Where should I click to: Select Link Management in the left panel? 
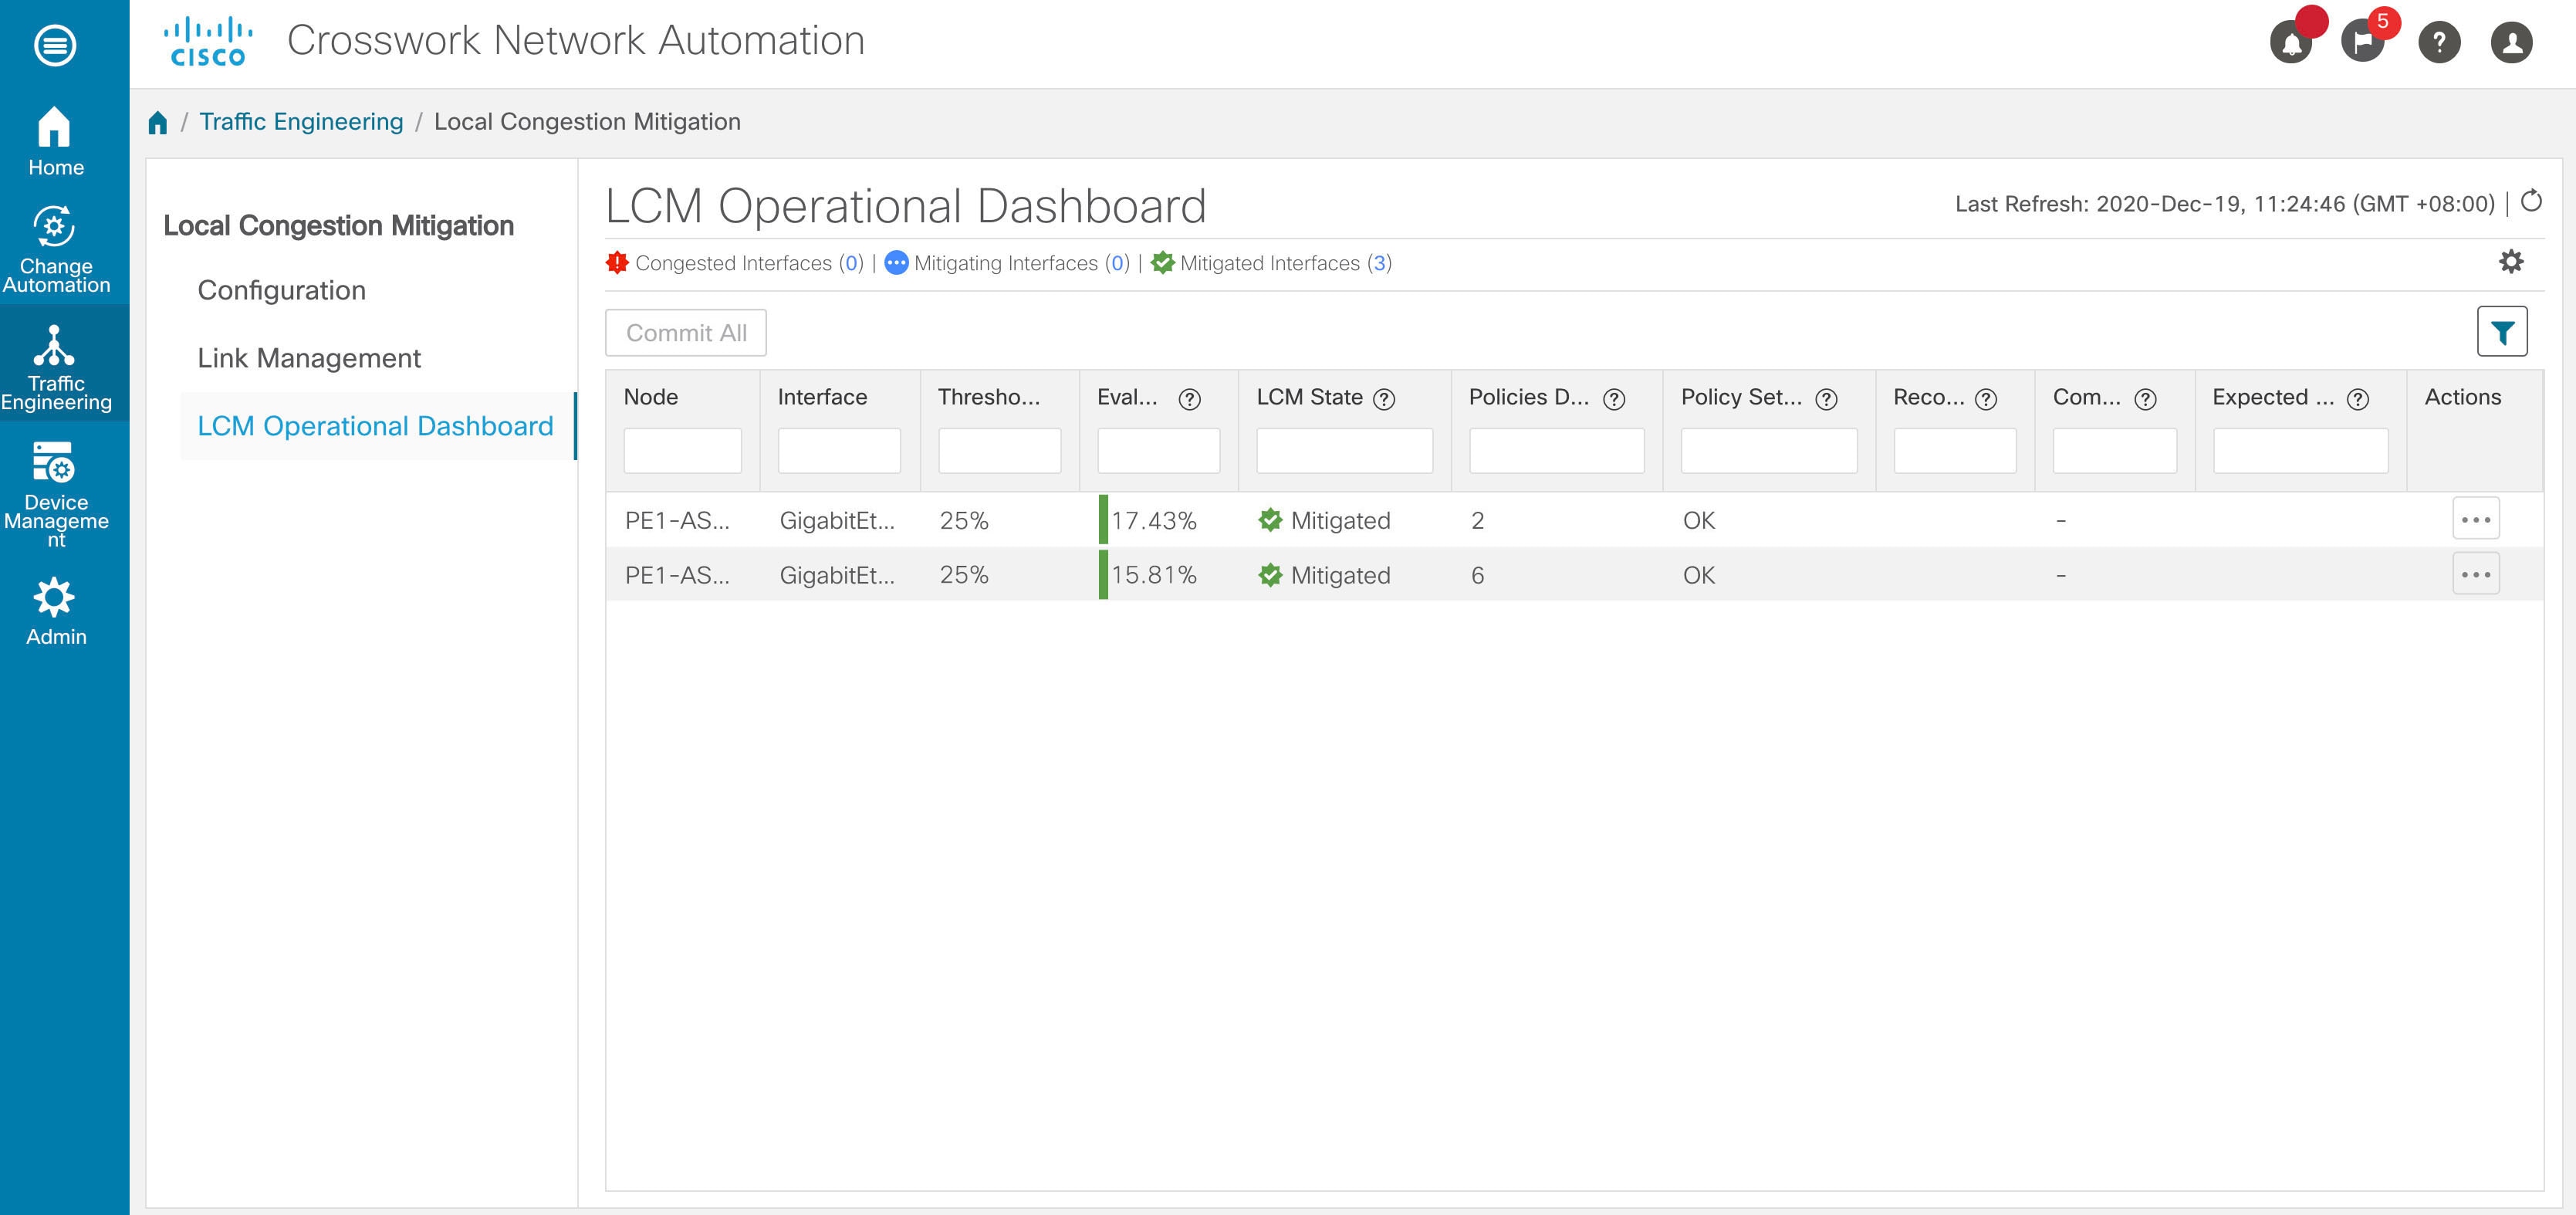click(x=309, y=357)
